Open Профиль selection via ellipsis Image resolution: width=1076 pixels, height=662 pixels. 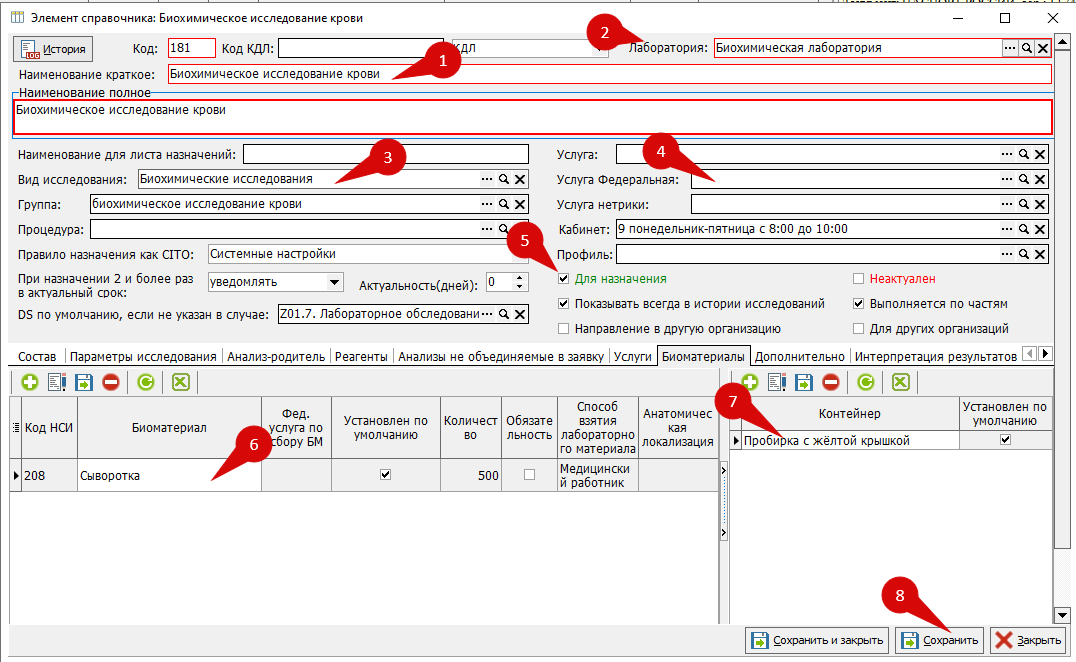1007,255
